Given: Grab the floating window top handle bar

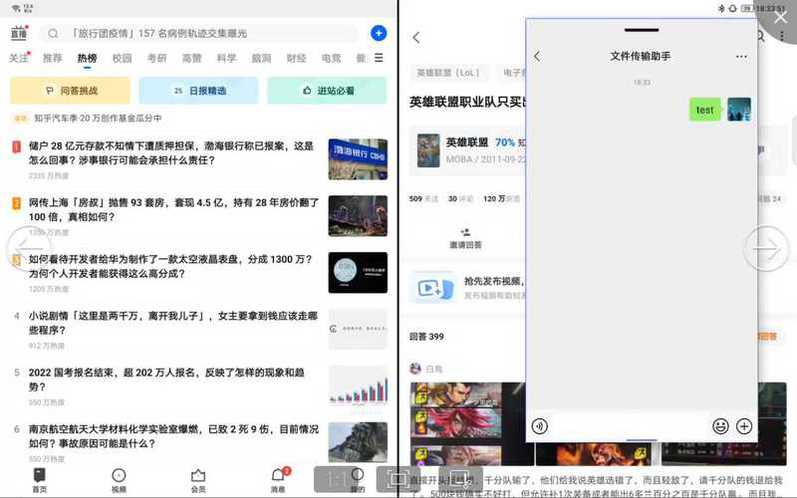Looking at the screenshot, I should pos(641,30).
